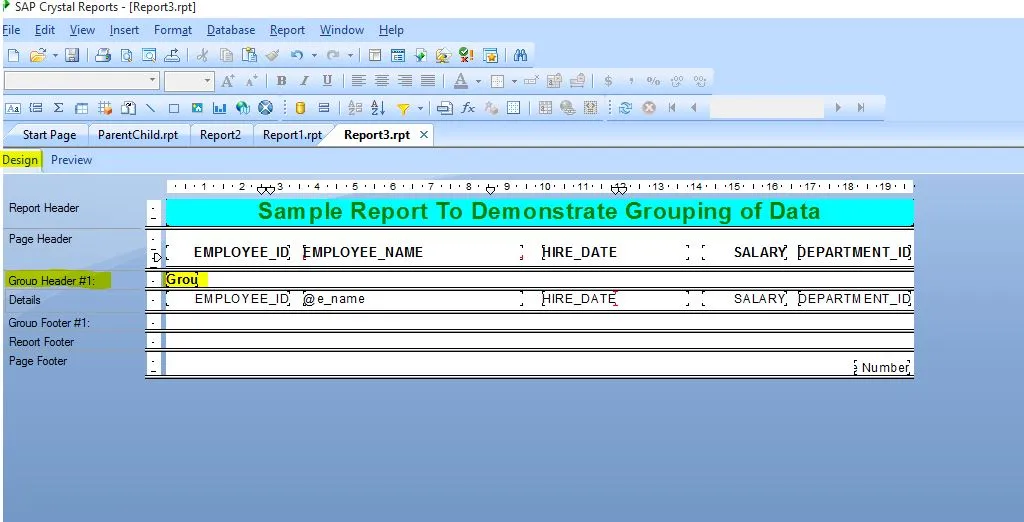The width and height of the screenshot is (1024, 522).
Task: Click the Insert Picture icon
Action: tap(197, 108)
